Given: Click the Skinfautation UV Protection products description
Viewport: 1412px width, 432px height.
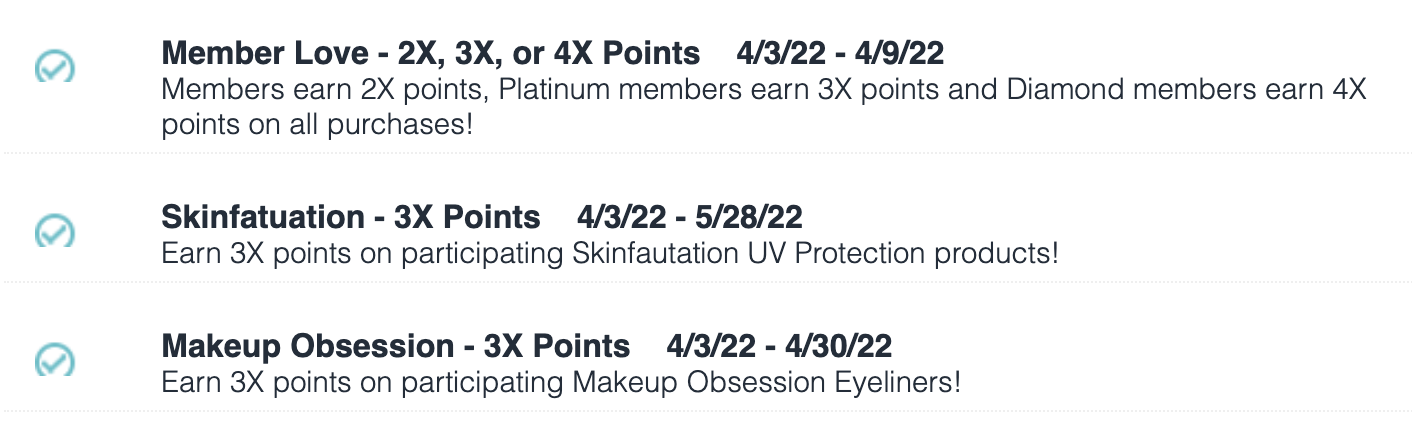Looking at the screenshot, I should (x=609, y=253).
